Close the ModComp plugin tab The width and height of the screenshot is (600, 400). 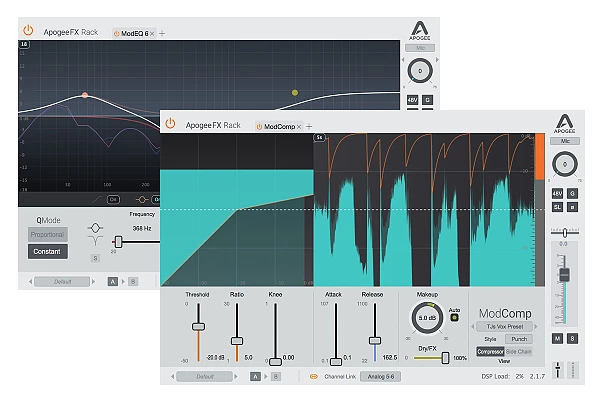point(299,127)
